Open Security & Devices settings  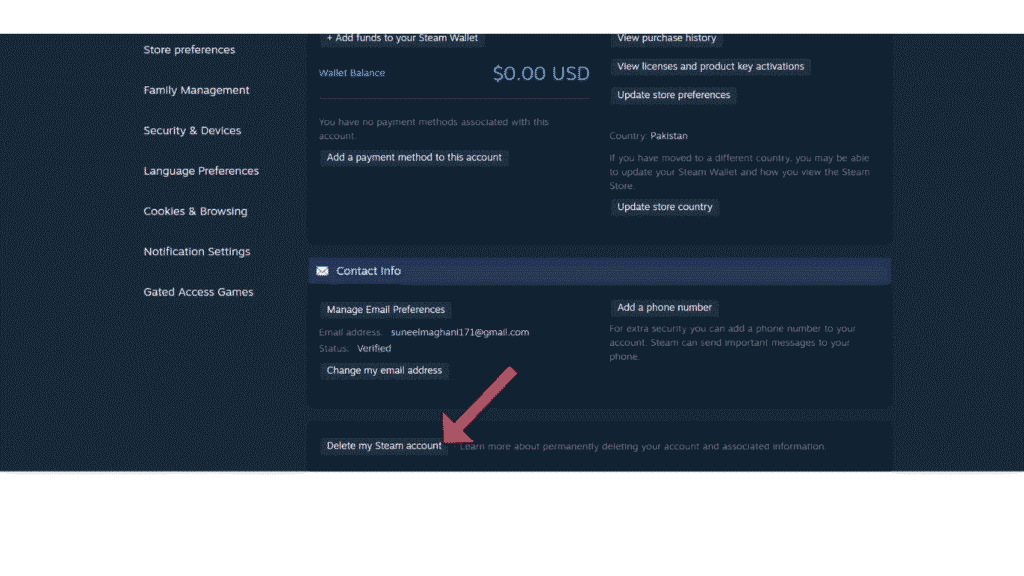point(192,131)
